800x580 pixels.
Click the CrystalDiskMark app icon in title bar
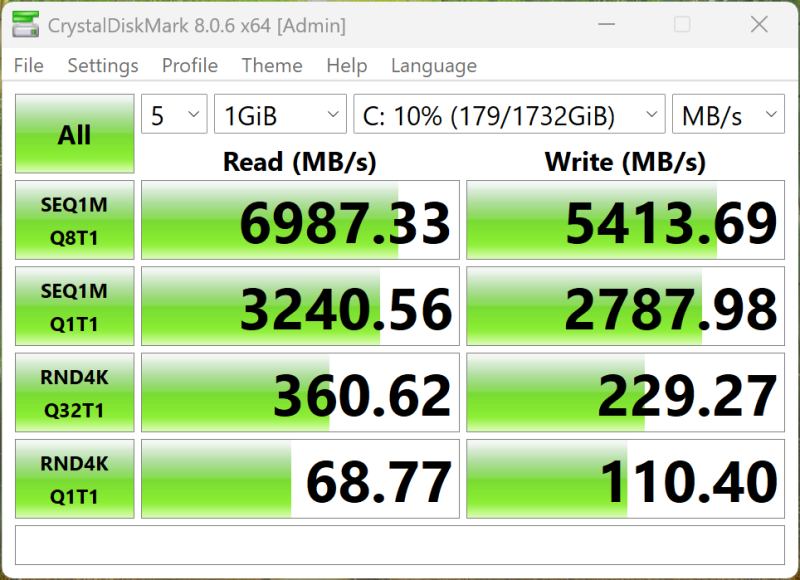coord(26,24)
